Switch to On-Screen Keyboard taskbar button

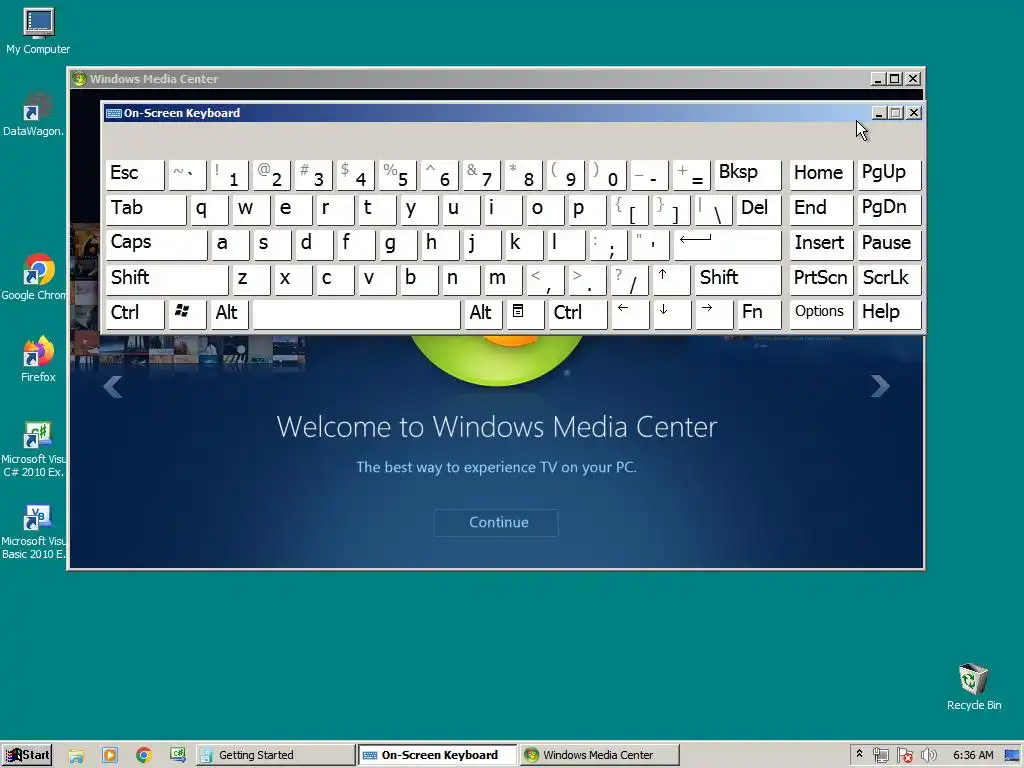pos(438,756)
